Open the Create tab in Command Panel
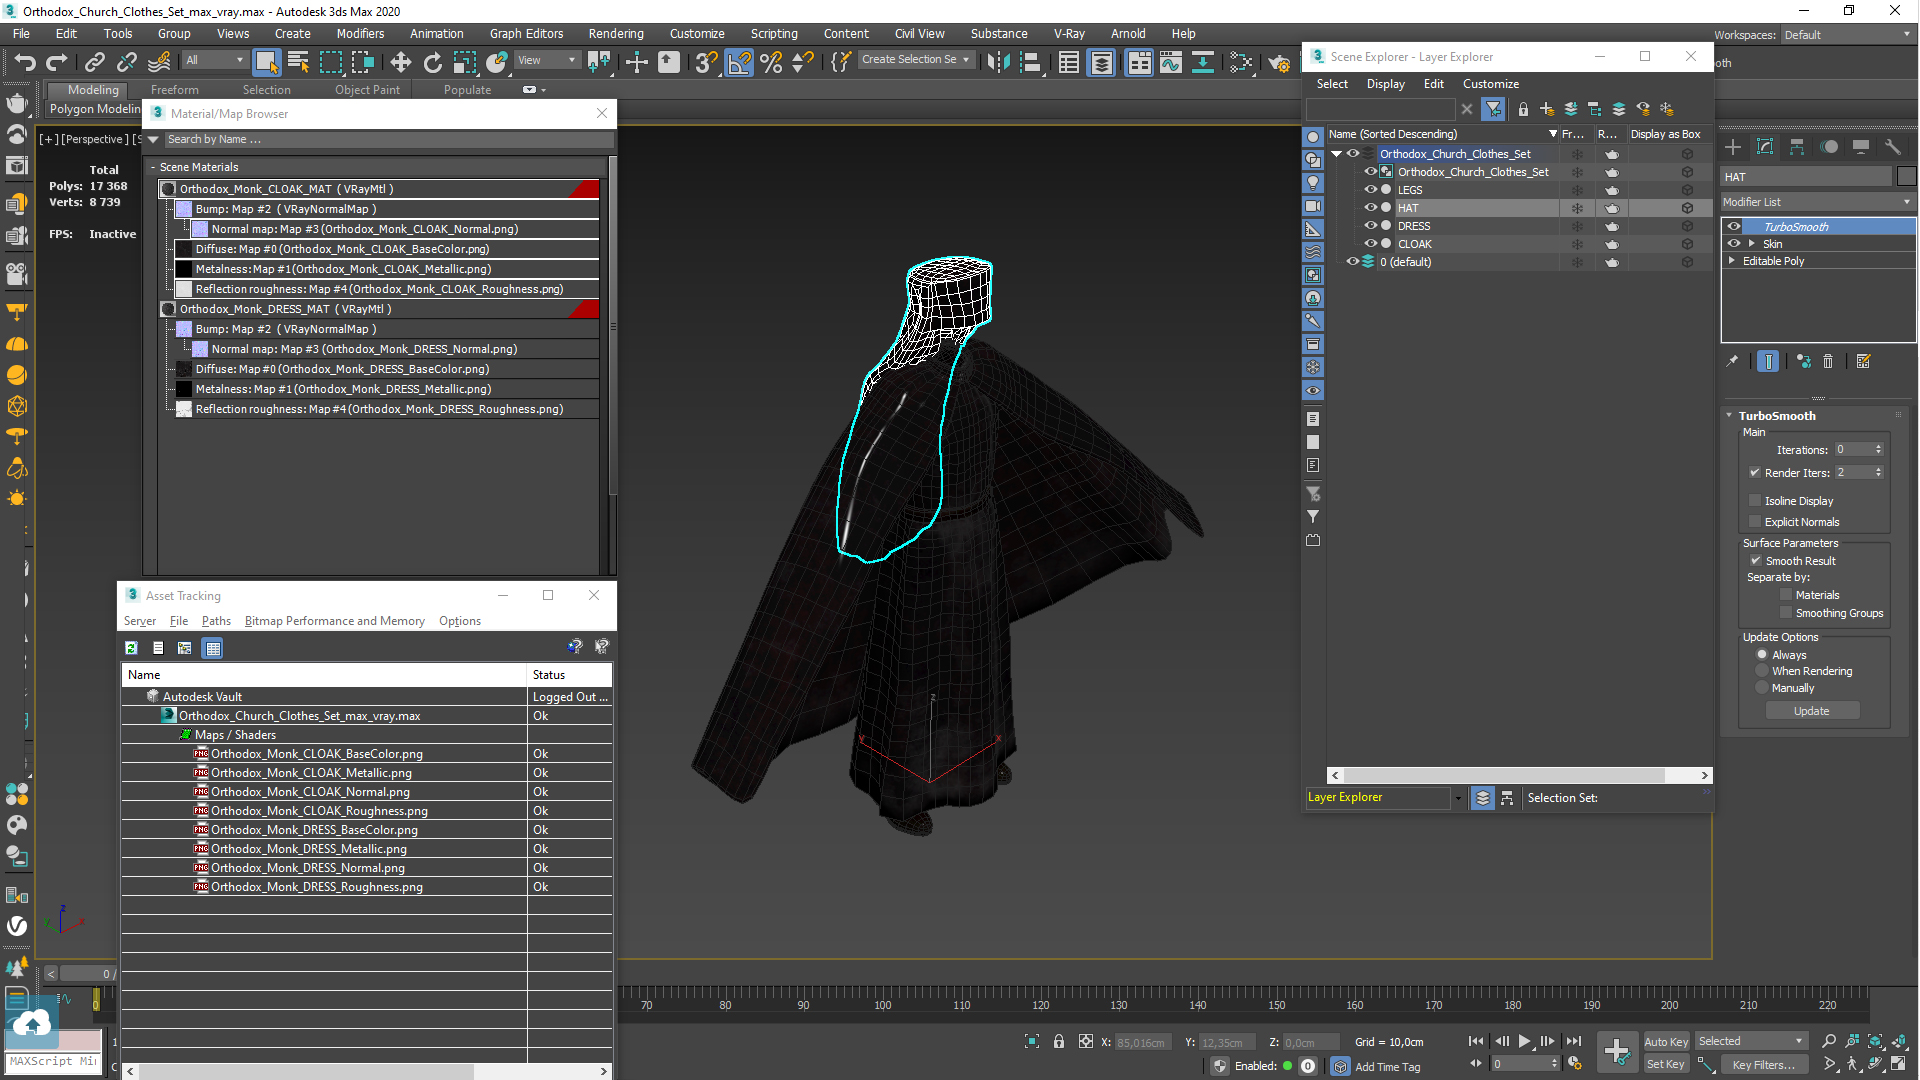The height and width of the screenshot is (1080, 1920). (x=1733, y=147)
